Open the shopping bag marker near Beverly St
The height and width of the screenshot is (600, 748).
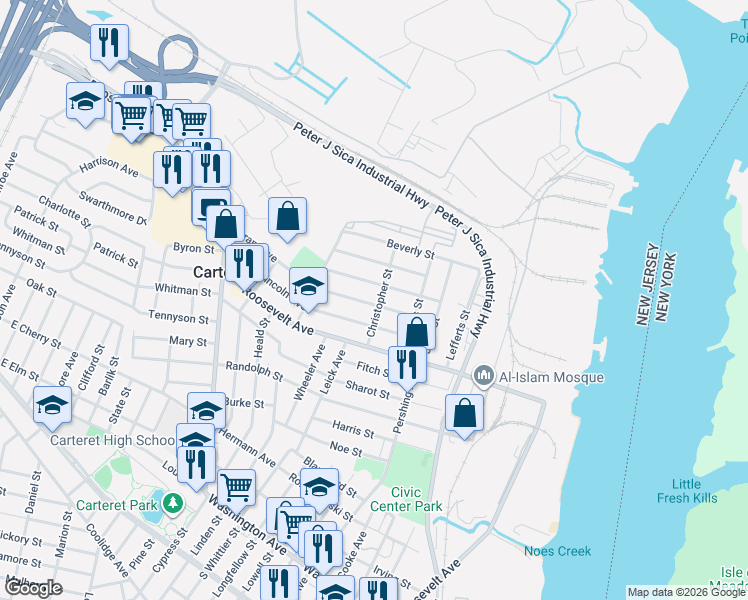click(x=287, y=216)
